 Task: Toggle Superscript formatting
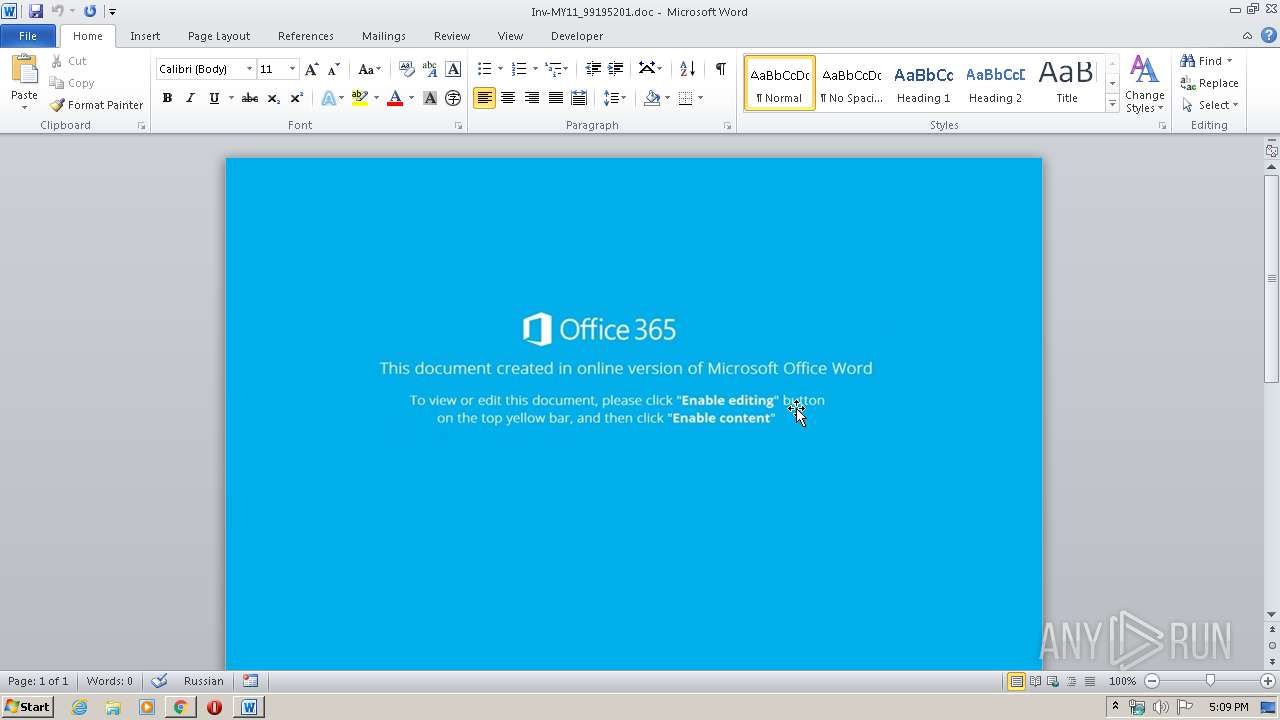(296, 98)
